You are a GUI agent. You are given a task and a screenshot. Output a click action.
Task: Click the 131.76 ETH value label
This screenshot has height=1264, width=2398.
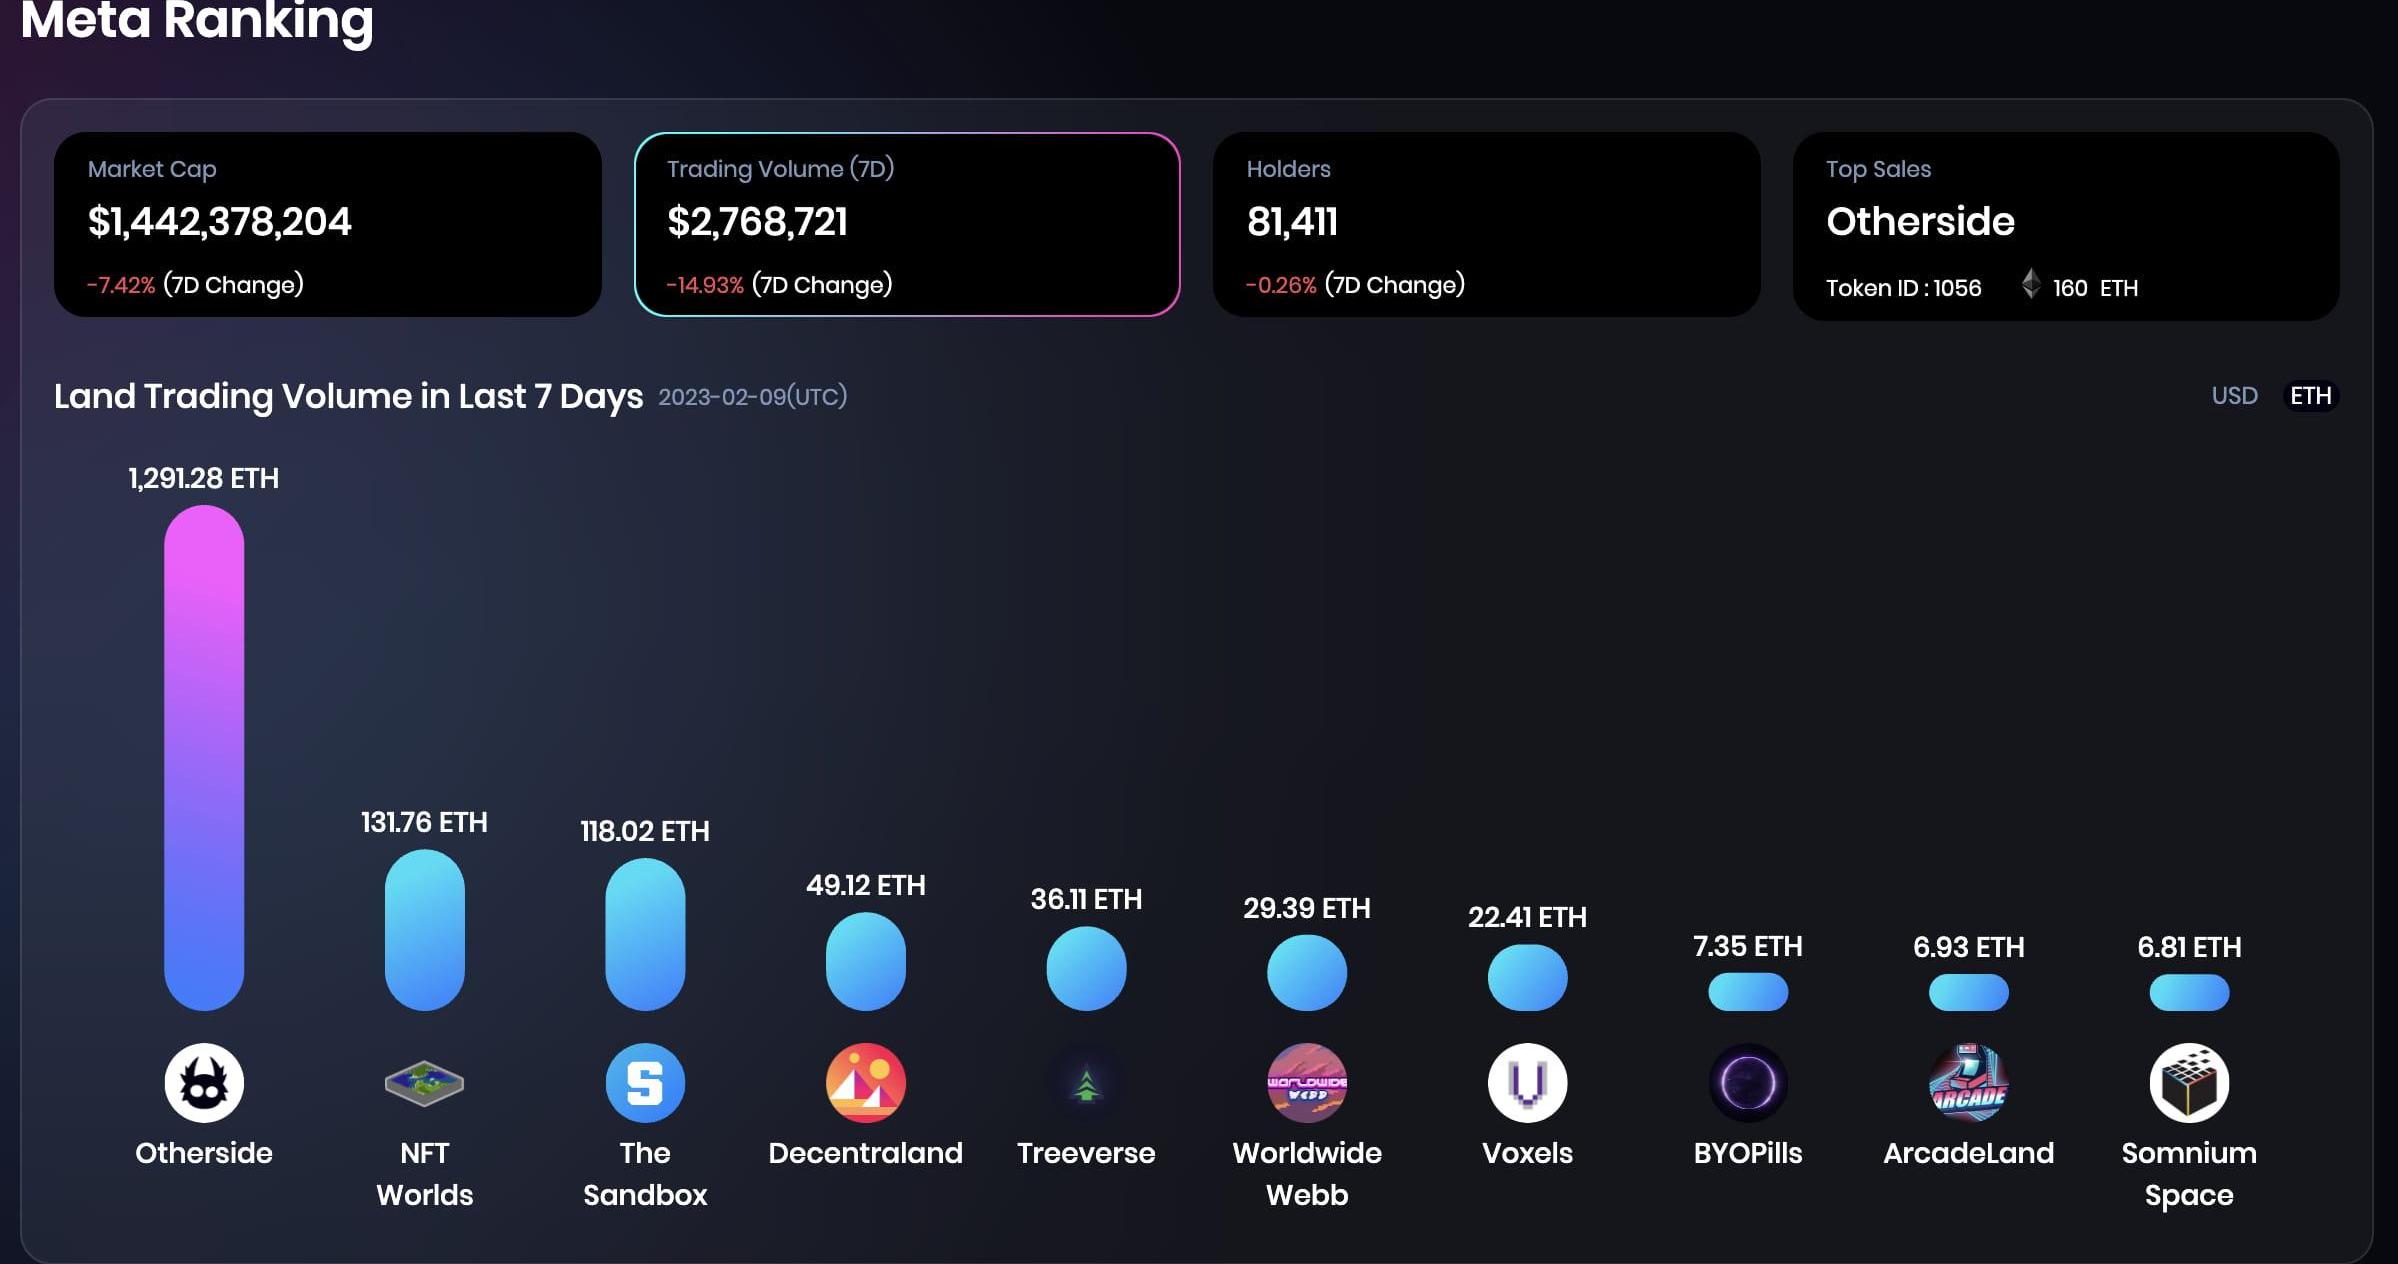tap(425, 822)
